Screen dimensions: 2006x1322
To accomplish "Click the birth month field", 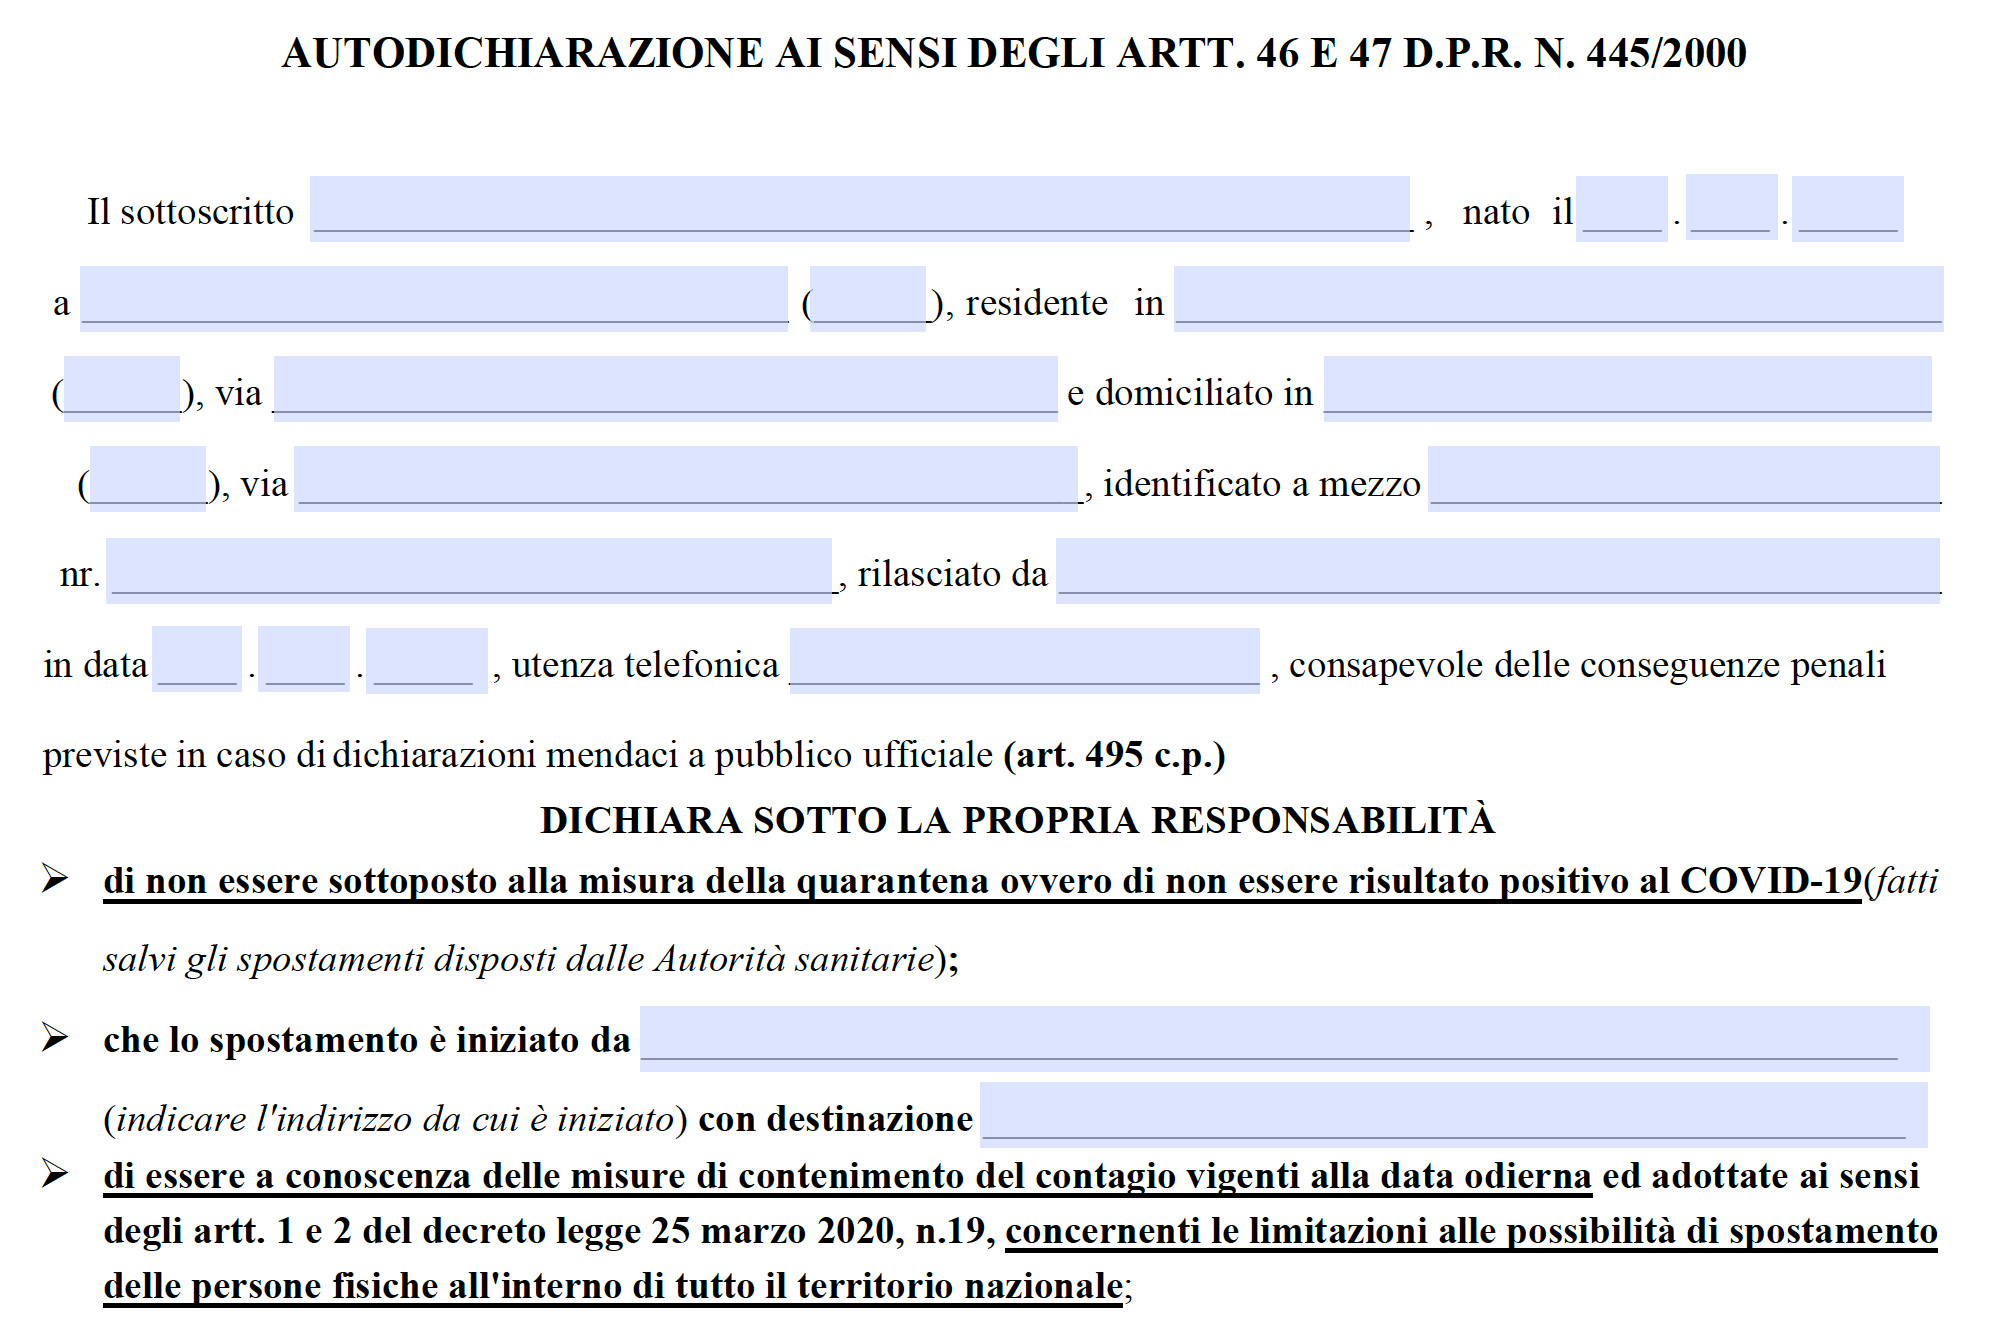I will pos(1731,208).
